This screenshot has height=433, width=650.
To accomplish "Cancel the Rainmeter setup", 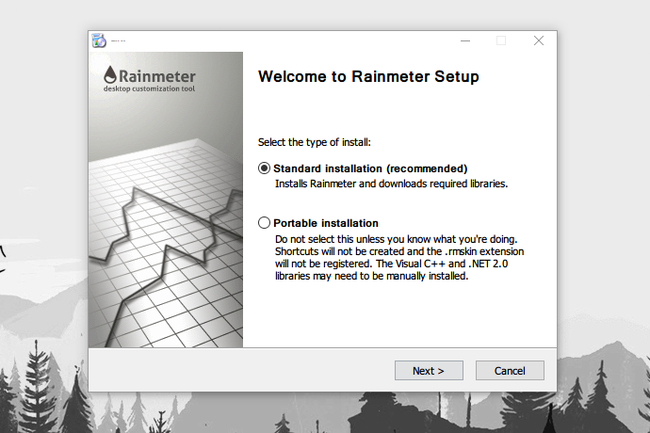I will 510,370.
